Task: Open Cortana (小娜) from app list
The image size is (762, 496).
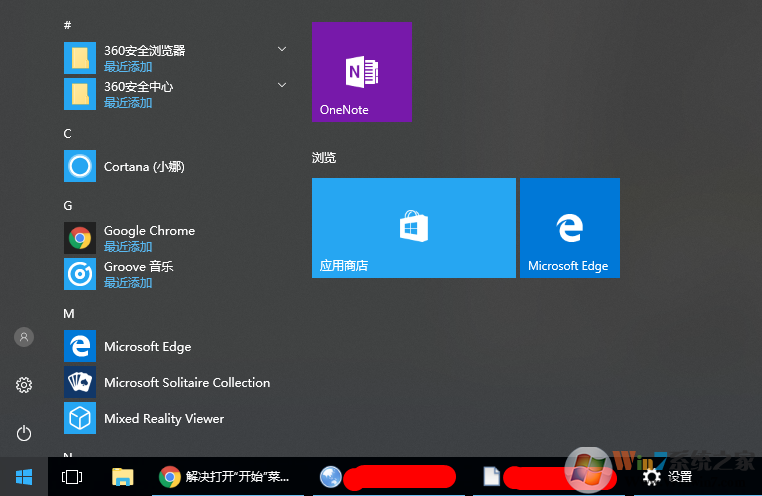Action: [143, 167]
